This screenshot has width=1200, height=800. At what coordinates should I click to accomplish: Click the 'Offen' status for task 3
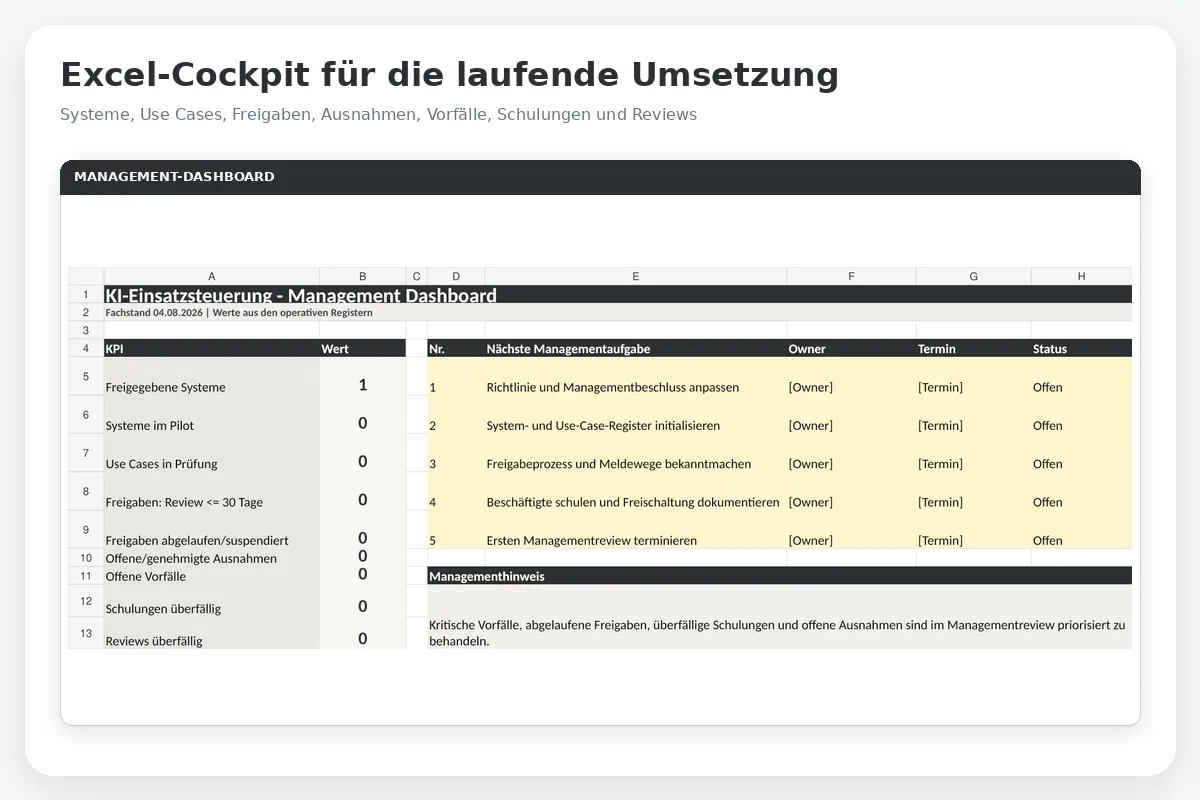[1081, 452]
